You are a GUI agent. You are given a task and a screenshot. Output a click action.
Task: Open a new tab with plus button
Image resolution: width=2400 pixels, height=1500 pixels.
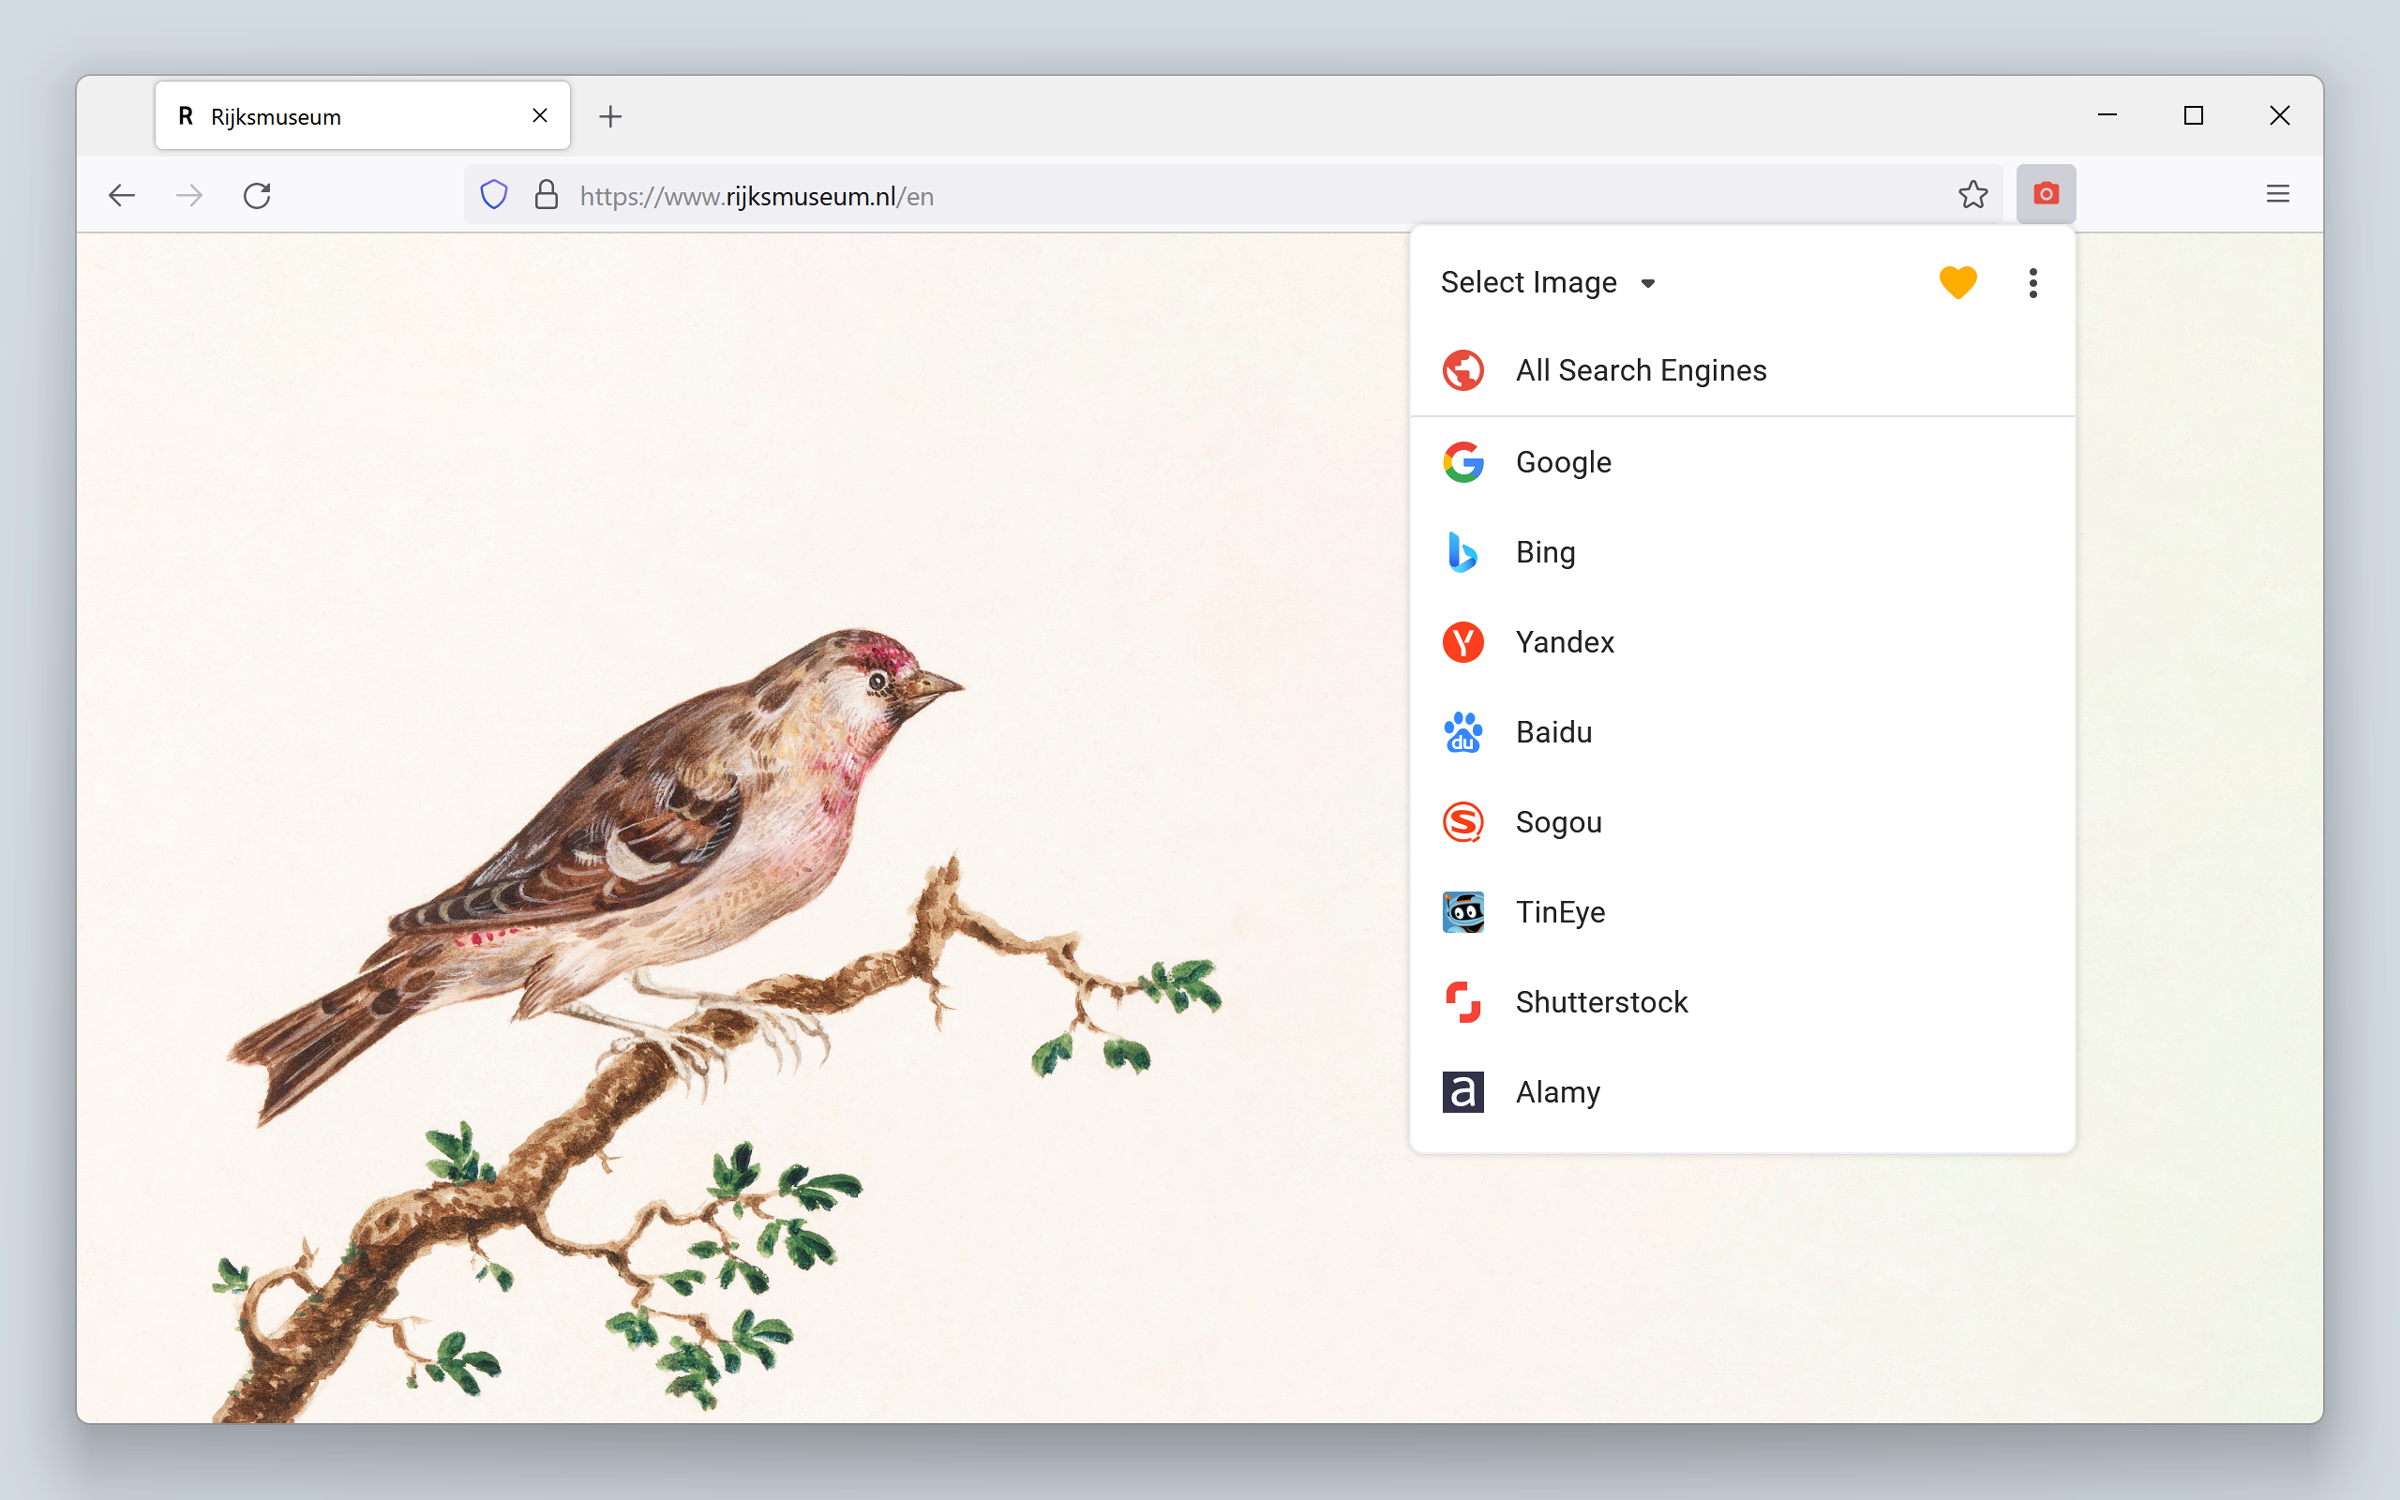click(610, 117)
